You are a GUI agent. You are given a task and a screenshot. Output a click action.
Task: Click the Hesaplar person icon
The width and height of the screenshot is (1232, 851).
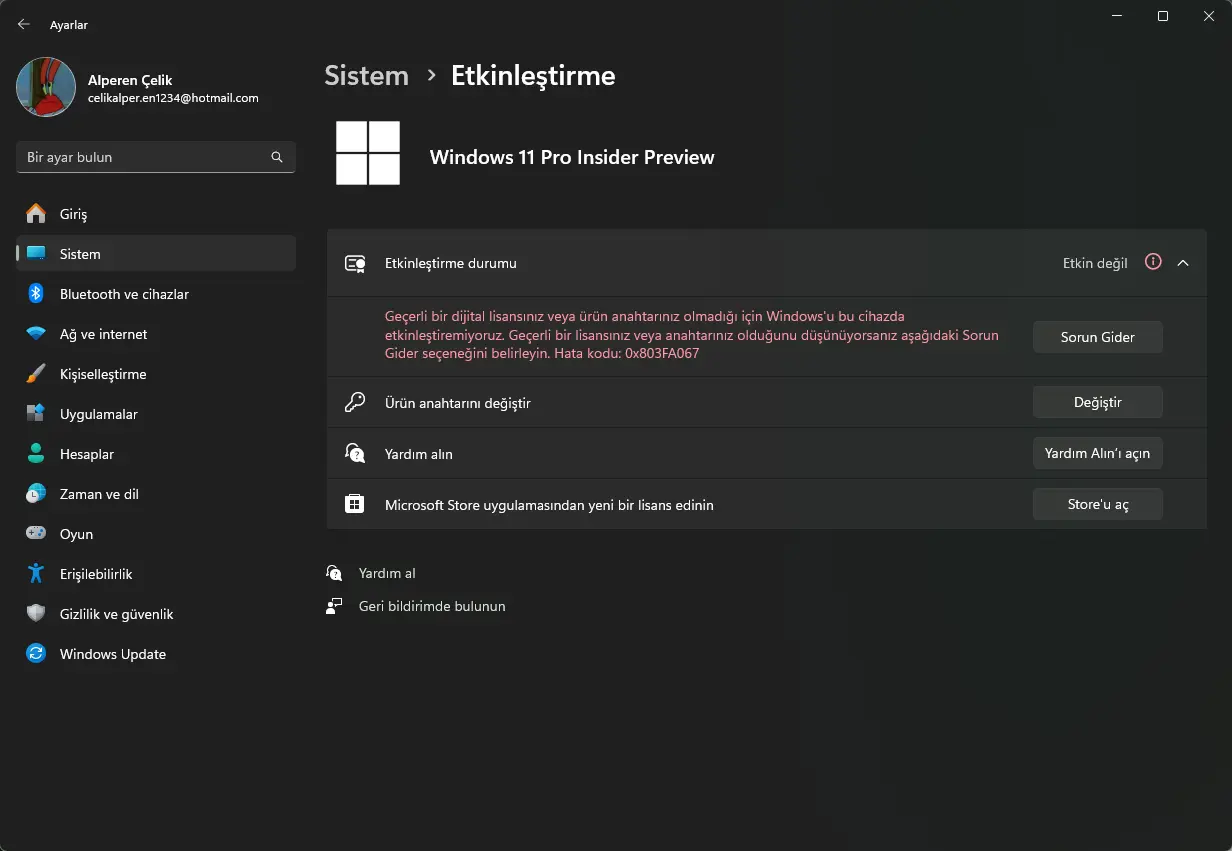click(x=36, y=454)
